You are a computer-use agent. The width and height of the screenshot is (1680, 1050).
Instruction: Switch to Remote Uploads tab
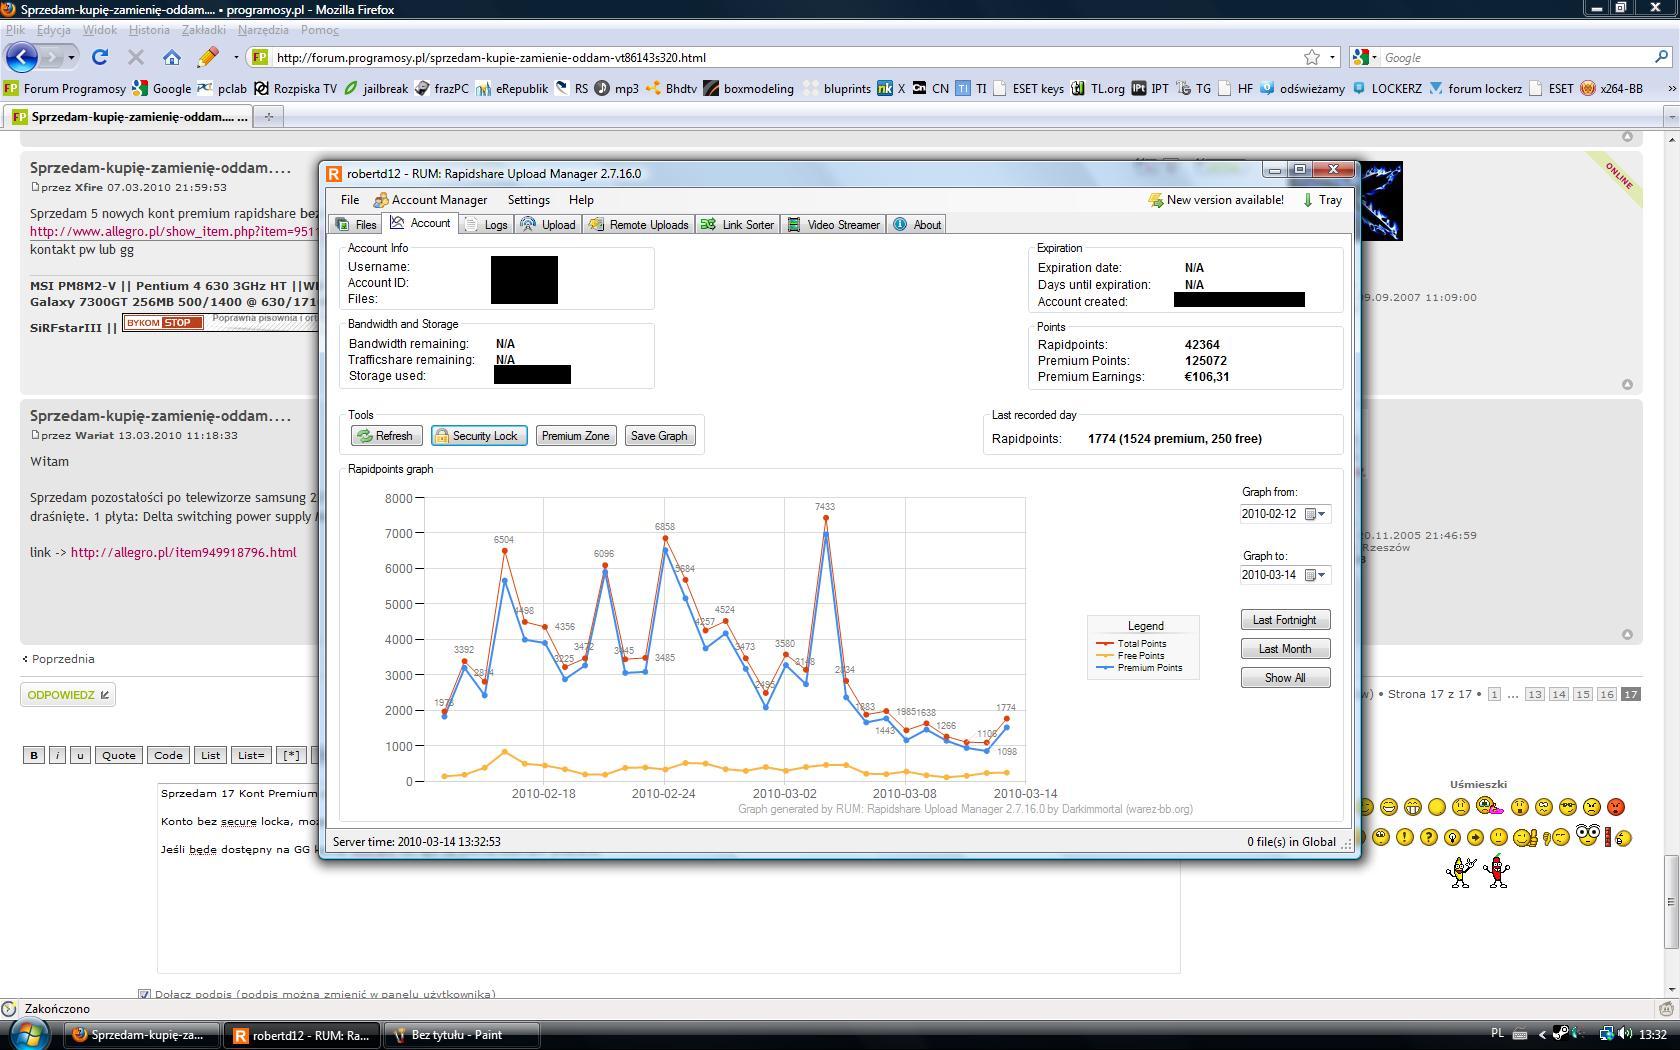(x=639, y=225)
